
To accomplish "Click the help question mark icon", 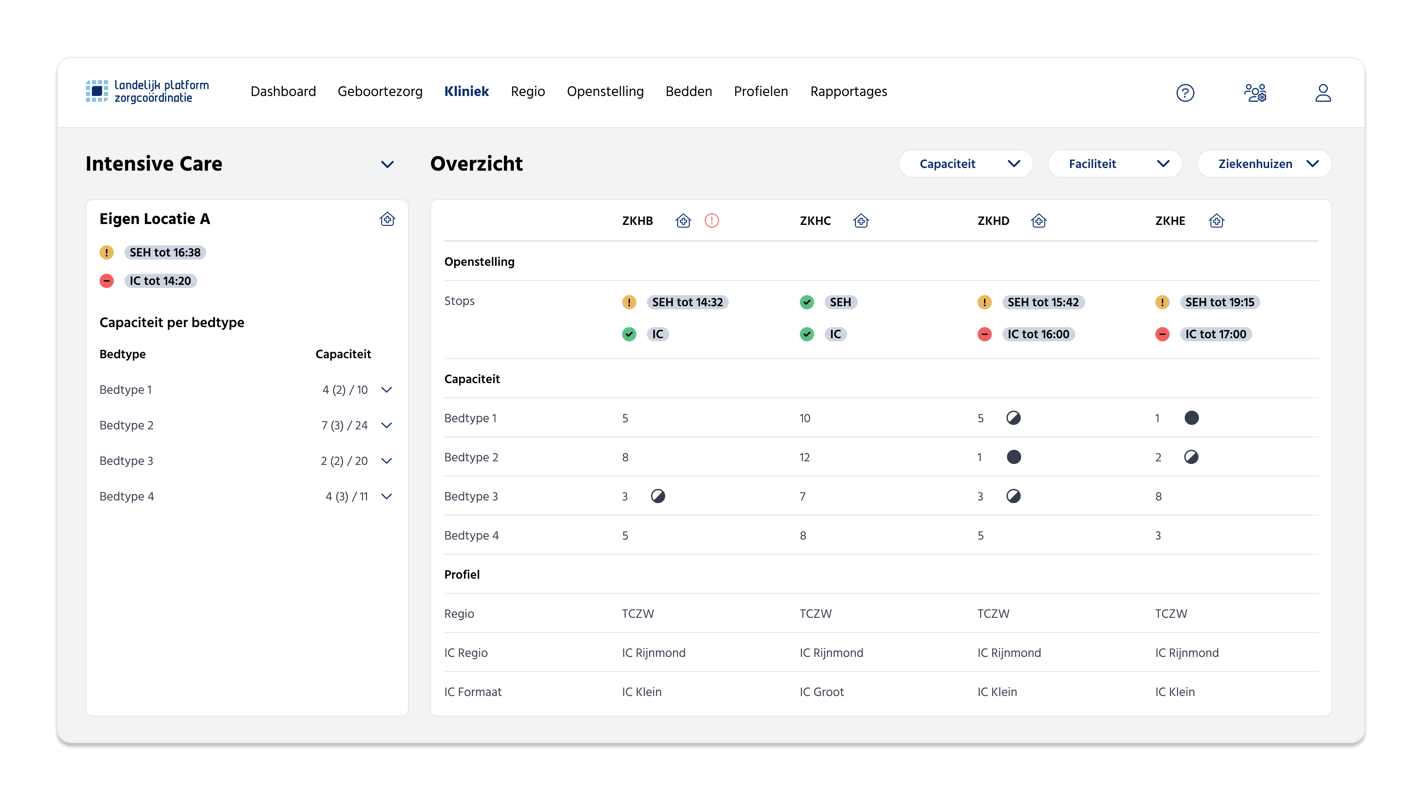I will (x=1185, y=93).
